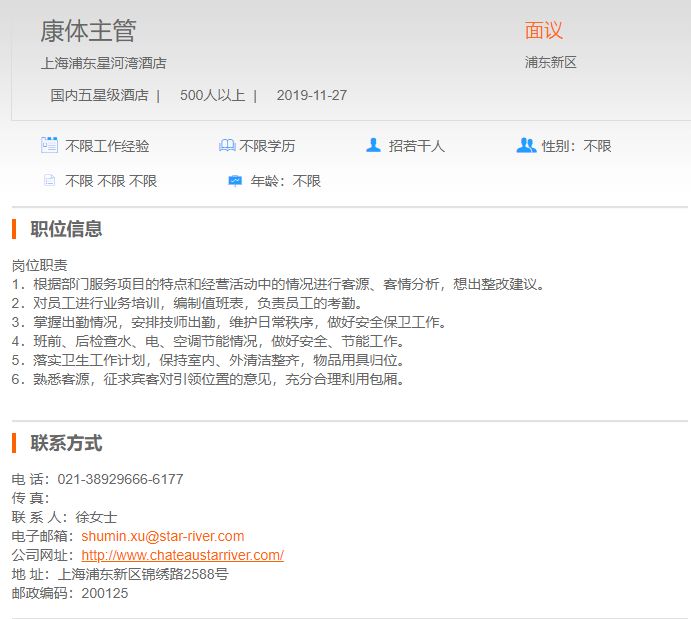The height and width of the screenshot is (619, 691).
Task: Click the address 上海浦东新区锦绣路2588号
Action: click(x=143, y=574)
